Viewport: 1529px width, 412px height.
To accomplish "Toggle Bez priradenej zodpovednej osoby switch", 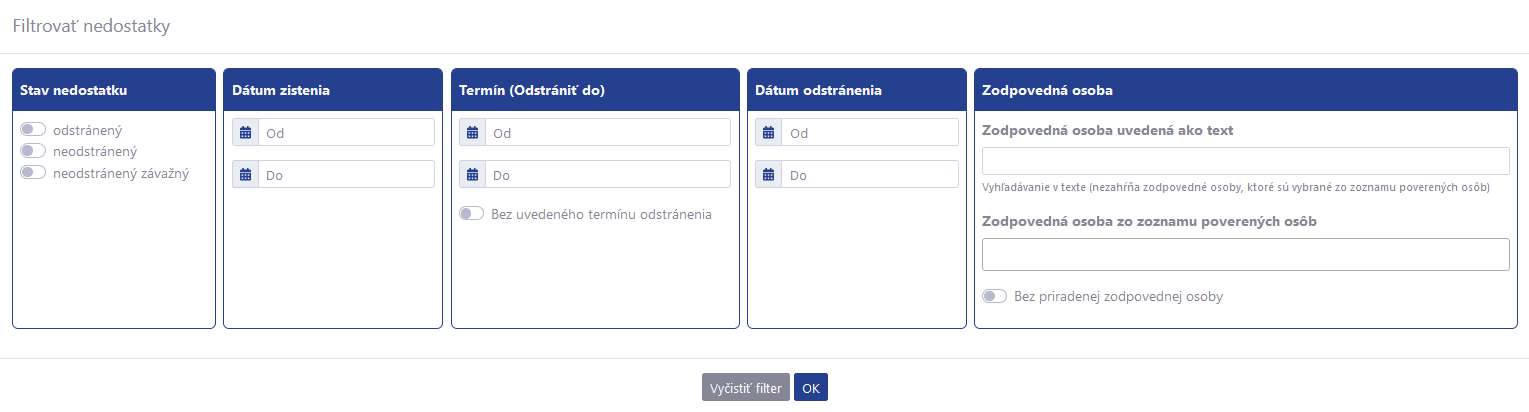I will pyautogui.click(x=995, y=296).
